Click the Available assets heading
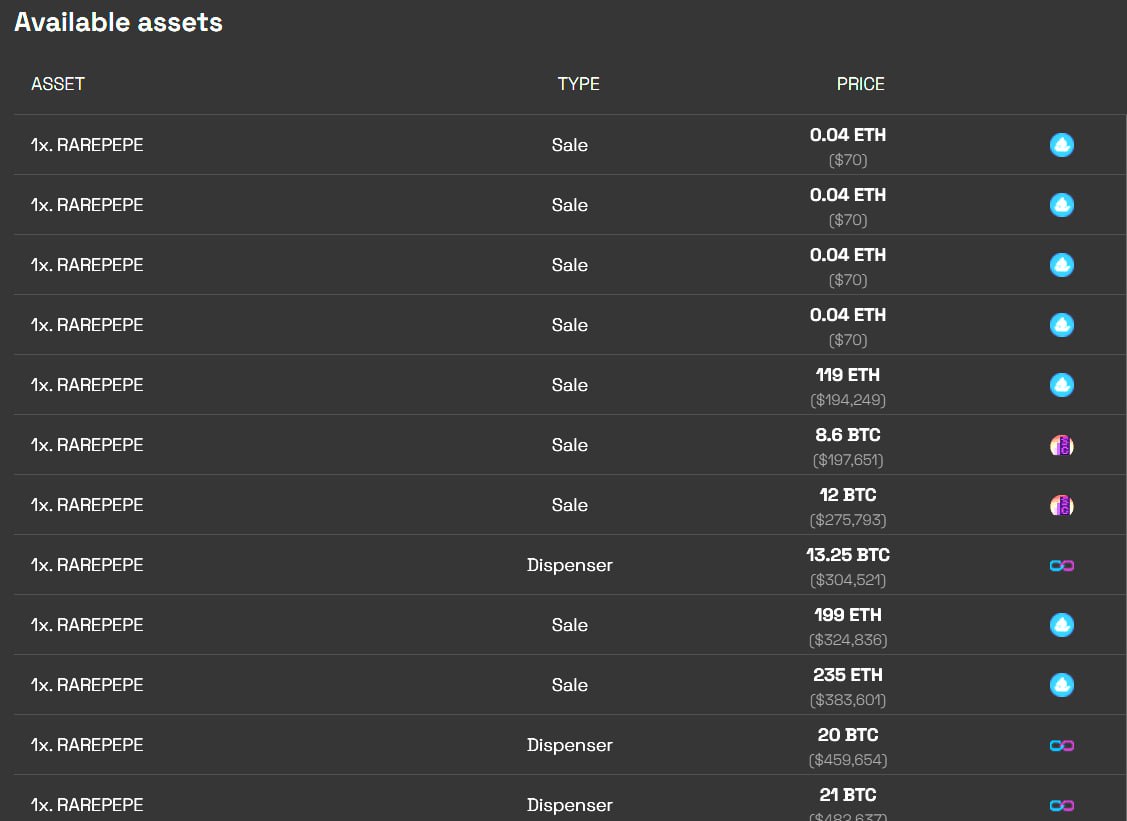The width and height of the screenshot is (1127, 821). [119, 22]
